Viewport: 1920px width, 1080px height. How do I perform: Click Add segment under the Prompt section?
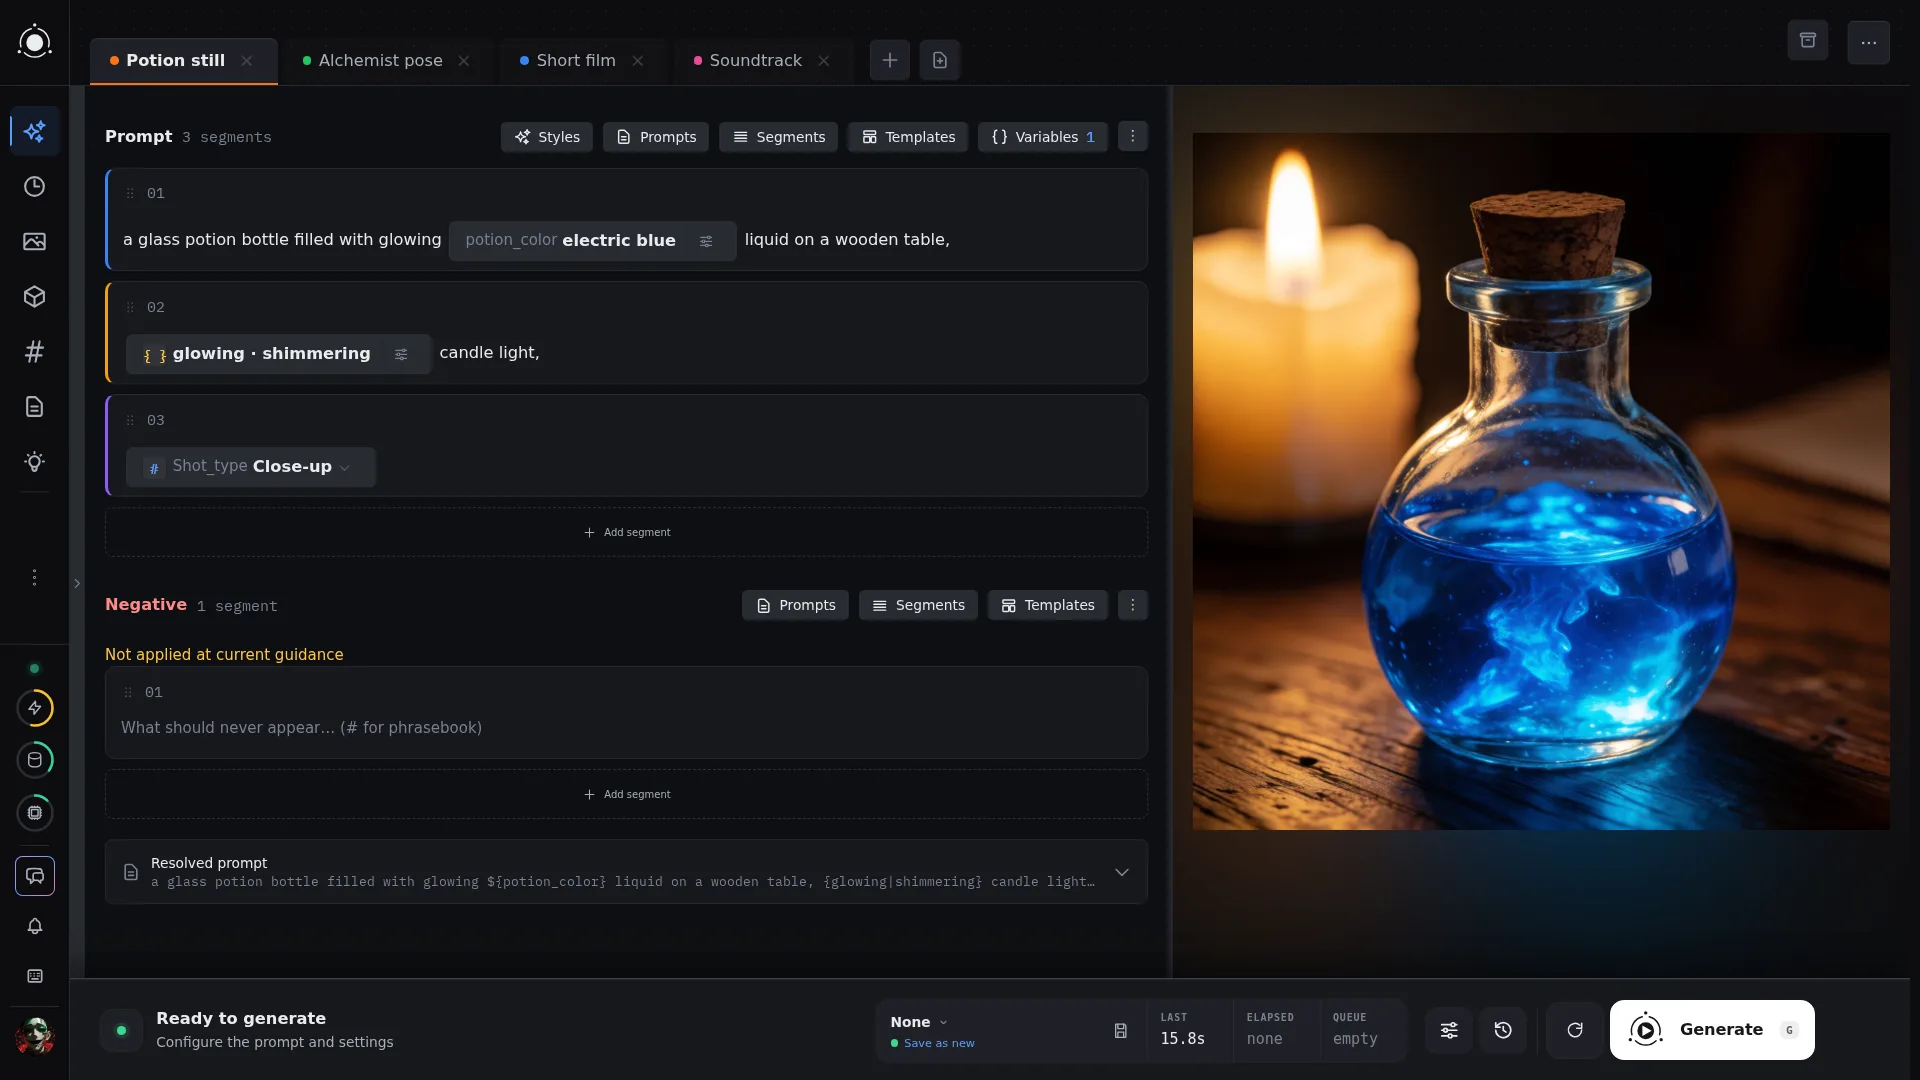point(627,532)
